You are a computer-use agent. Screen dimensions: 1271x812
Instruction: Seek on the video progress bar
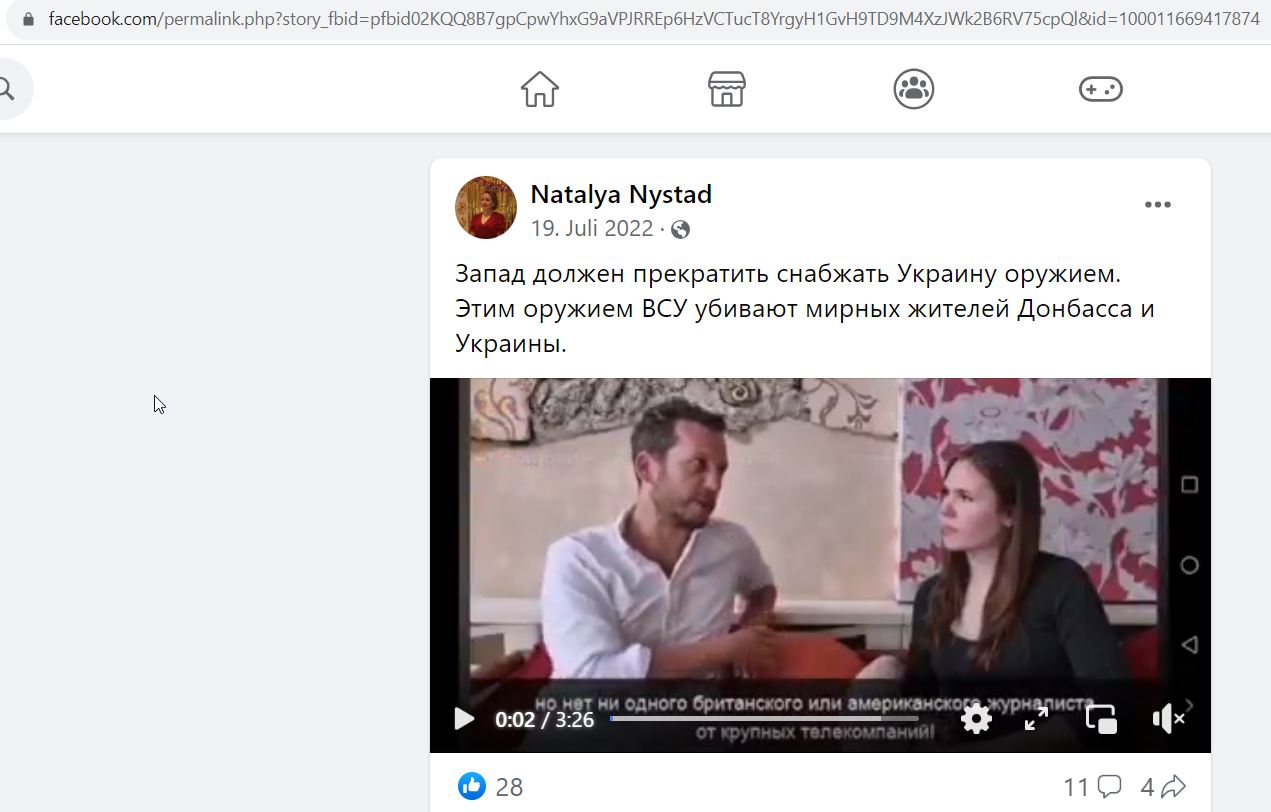coord(764,718)
